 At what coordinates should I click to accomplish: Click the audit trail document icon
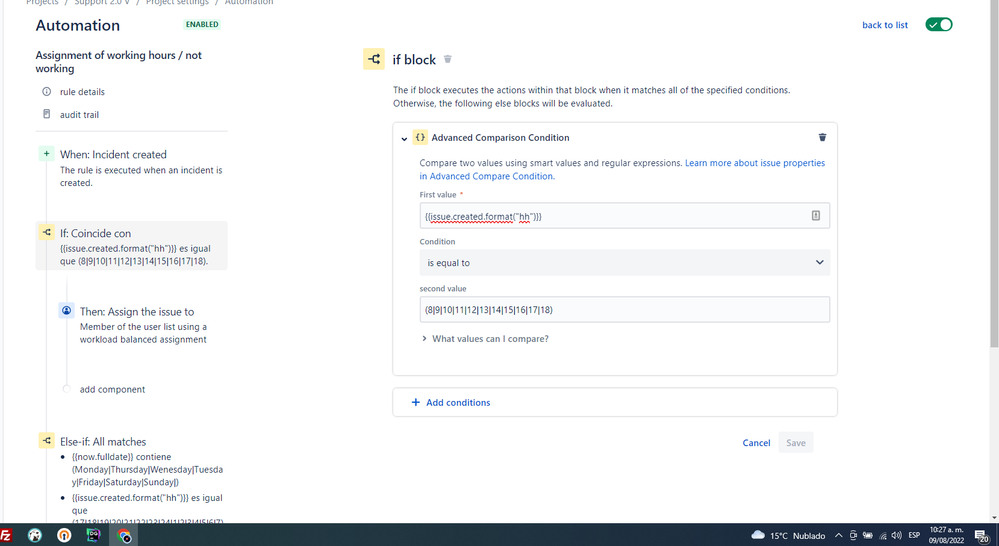pyautogui.click(x=47, y=114)
